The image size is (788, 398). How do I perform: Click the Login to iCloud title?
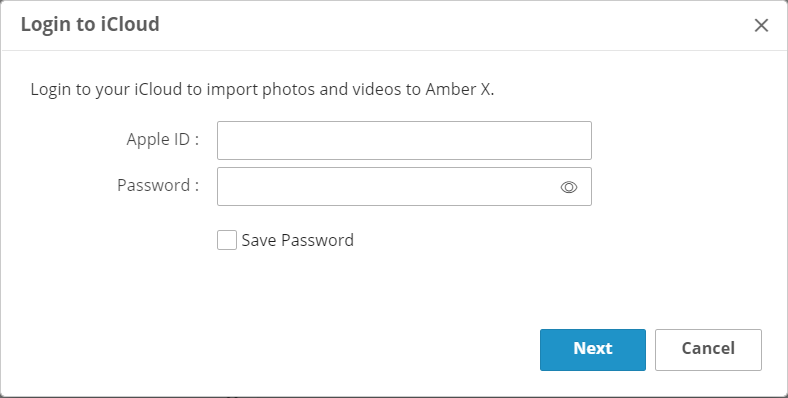[x=90, y=24]
